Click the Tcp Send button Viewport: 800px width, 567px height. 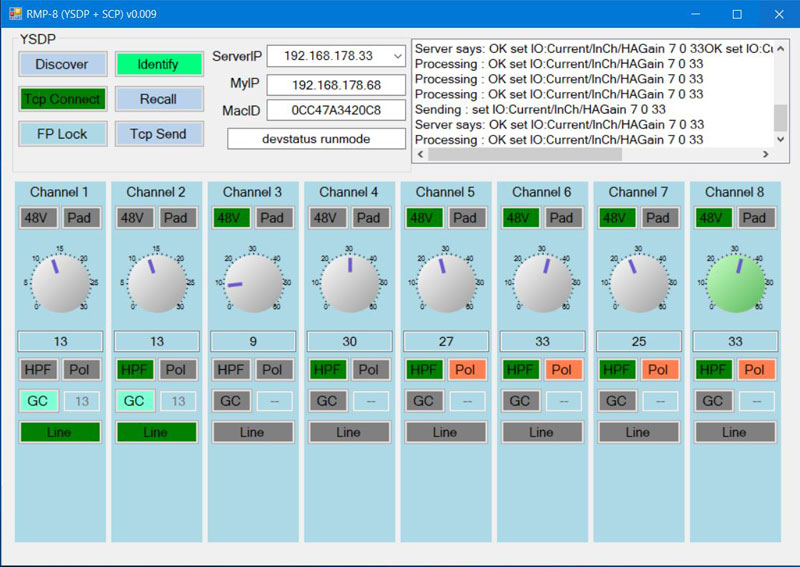[159, 134]
